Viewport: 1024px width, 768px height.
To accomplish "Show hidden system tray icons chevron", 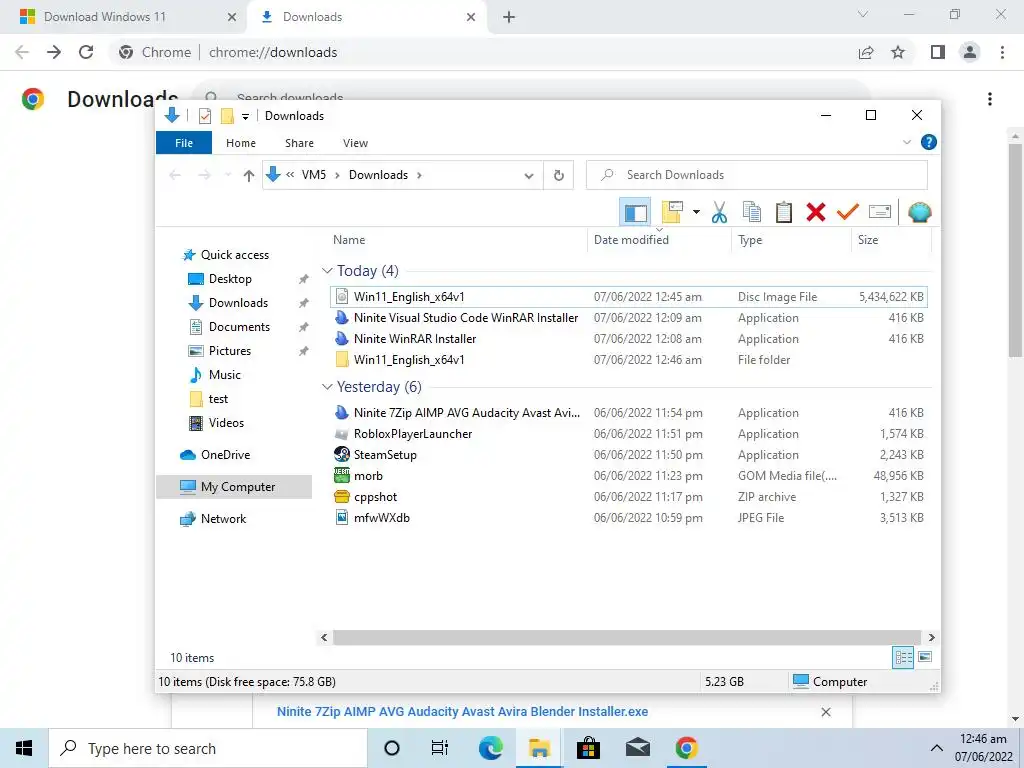I will [936, 748].
